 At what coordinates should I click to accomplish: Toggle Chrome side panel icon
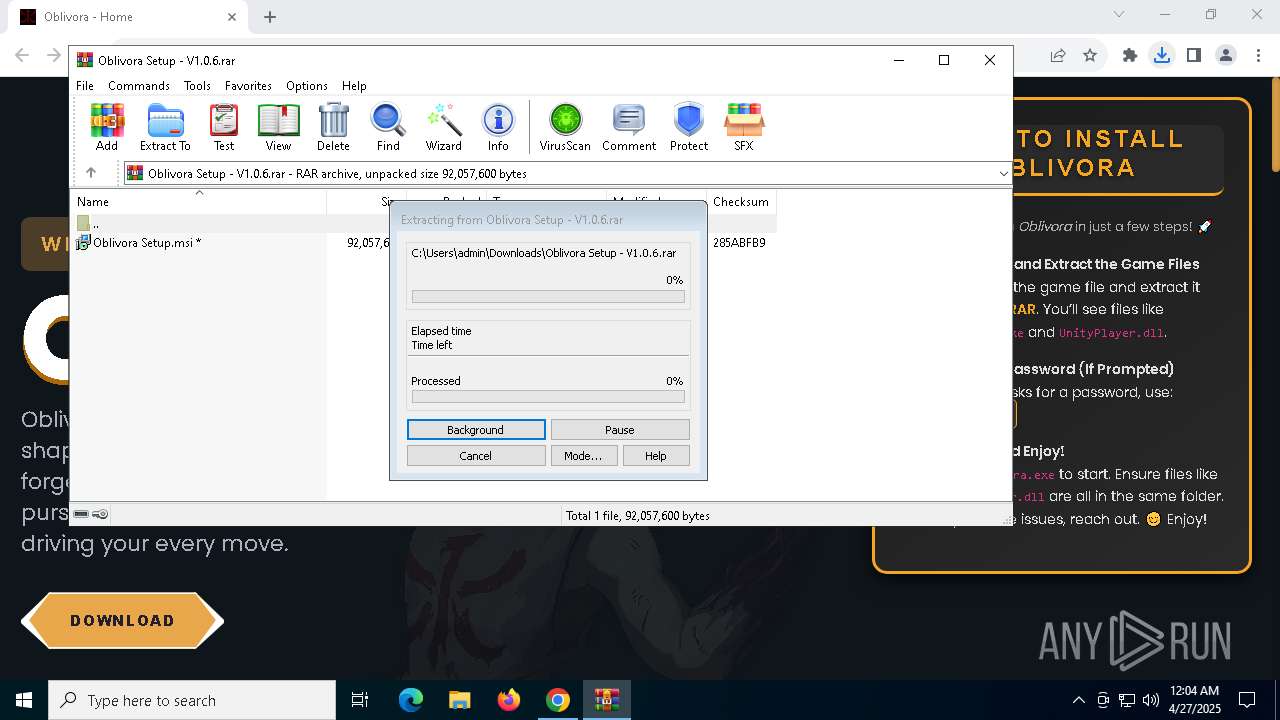pos(1193,56)
